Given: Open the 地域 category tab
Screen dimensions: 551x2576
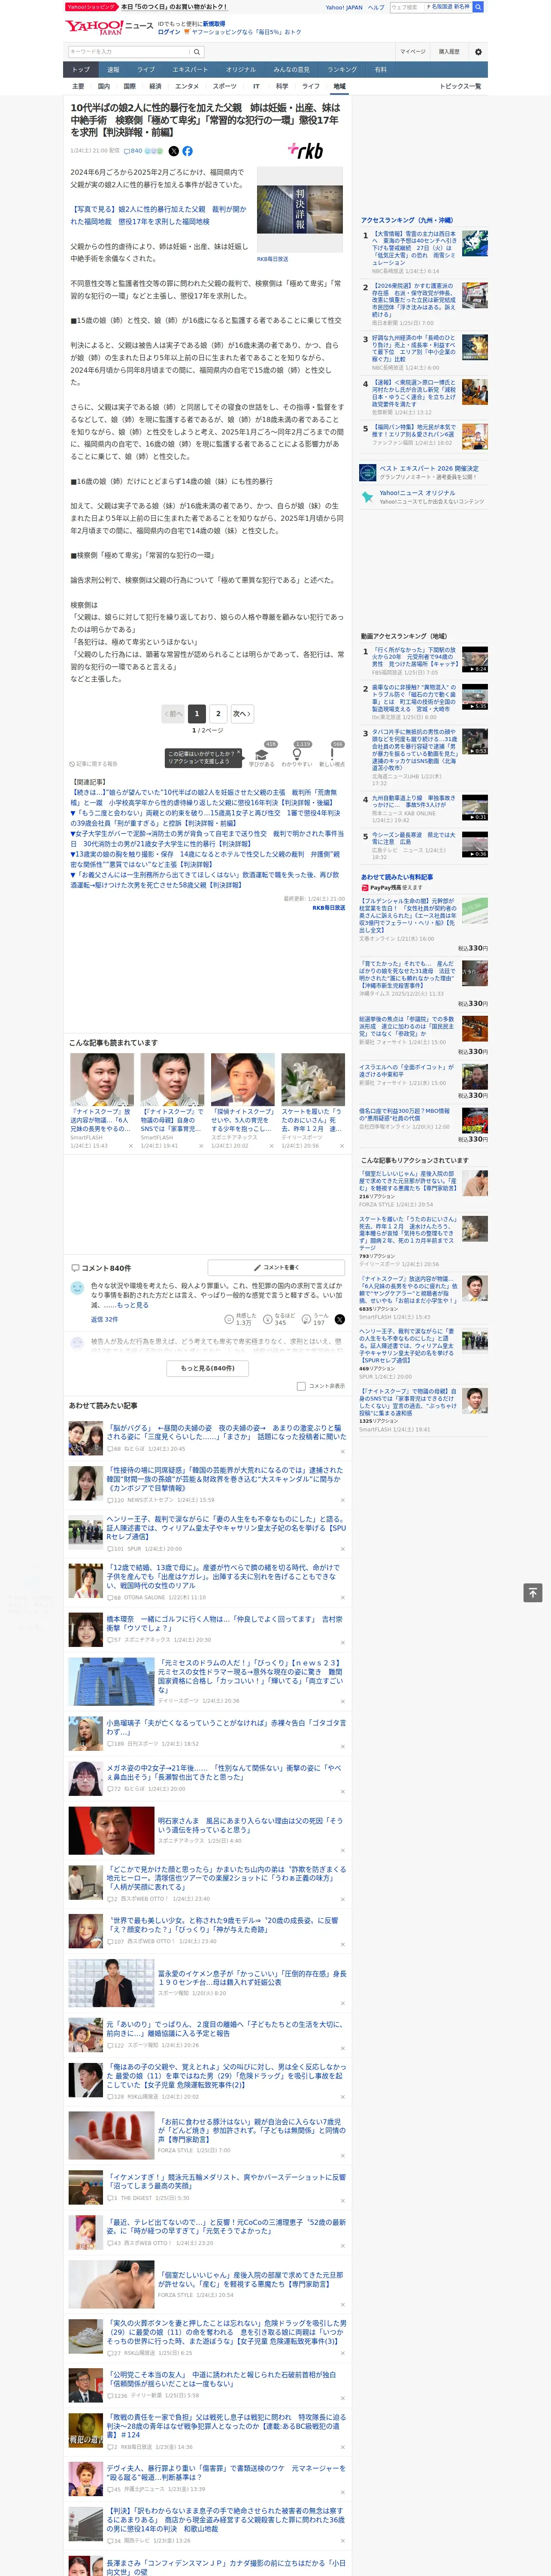Looking at the screenshot, I should (x=339, y=86).
